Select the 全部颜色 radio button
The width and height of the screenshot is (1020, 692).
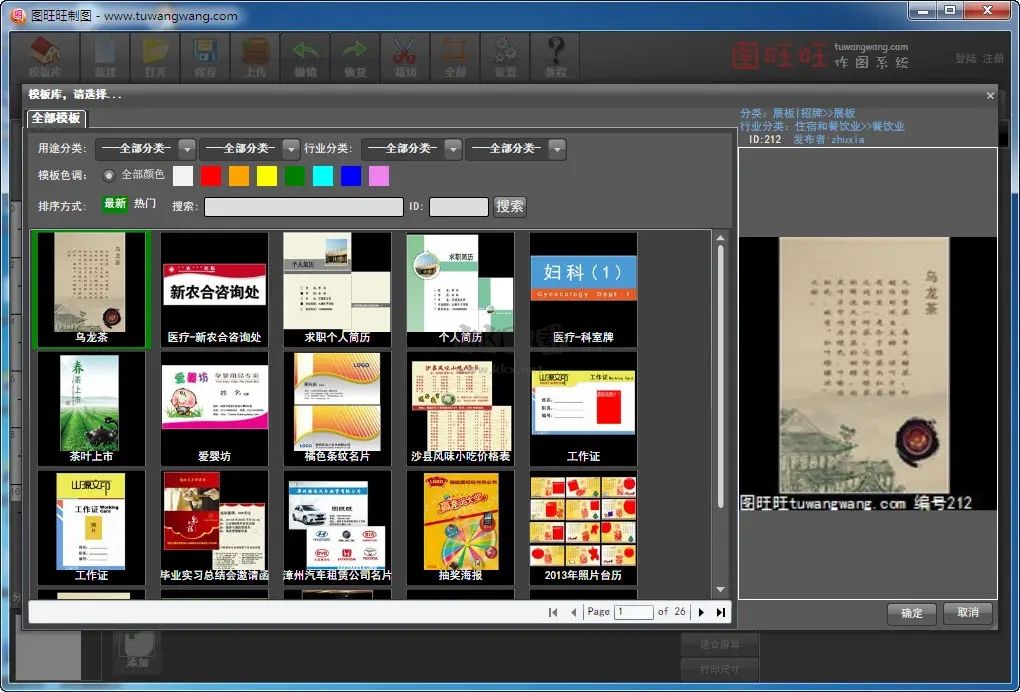pyautogui.click(x=109, y=175)
